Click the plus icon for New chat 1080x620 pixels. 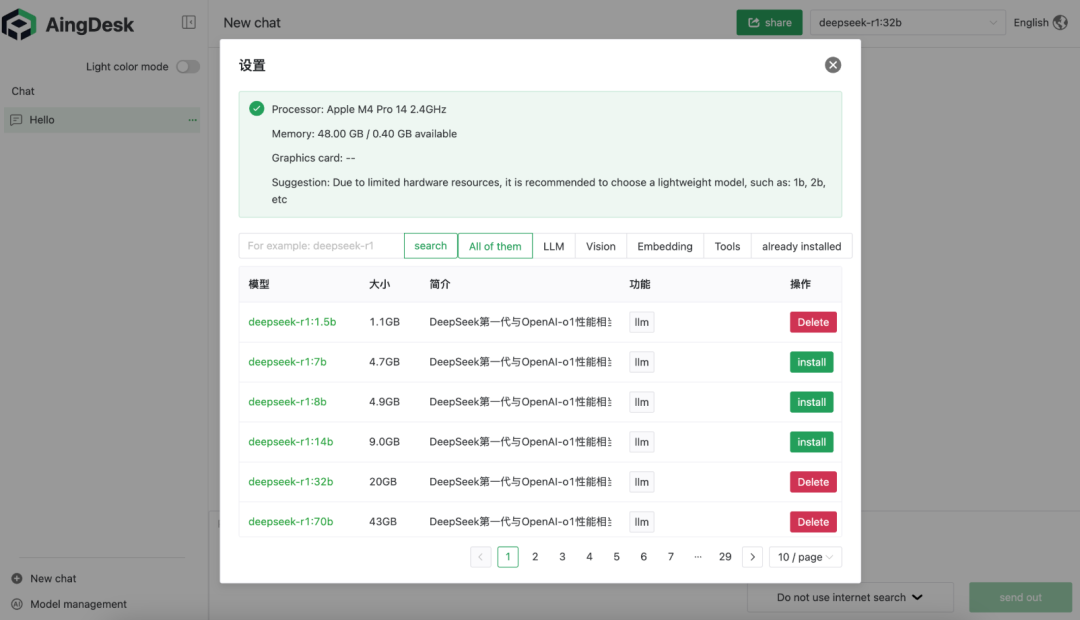point(14,578)
